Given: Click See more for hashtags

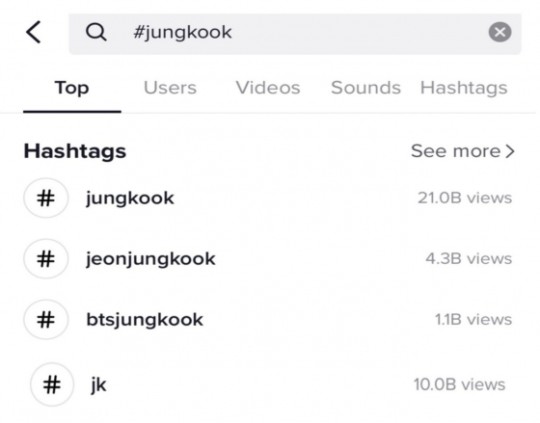Looking at the screenshot, I should coord(463,151).
